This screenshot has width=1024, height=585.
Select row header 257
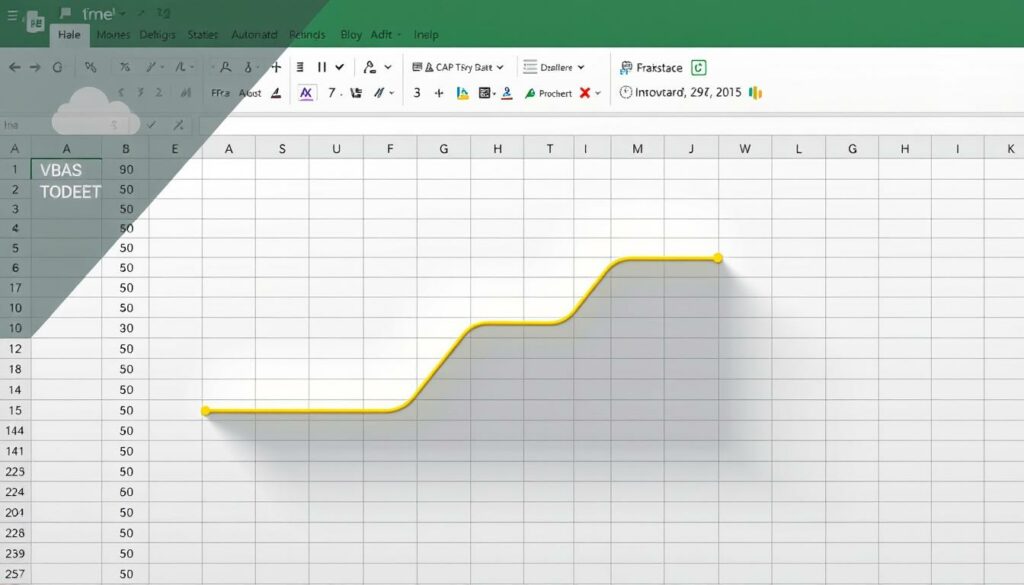click(x=15, y=574)
